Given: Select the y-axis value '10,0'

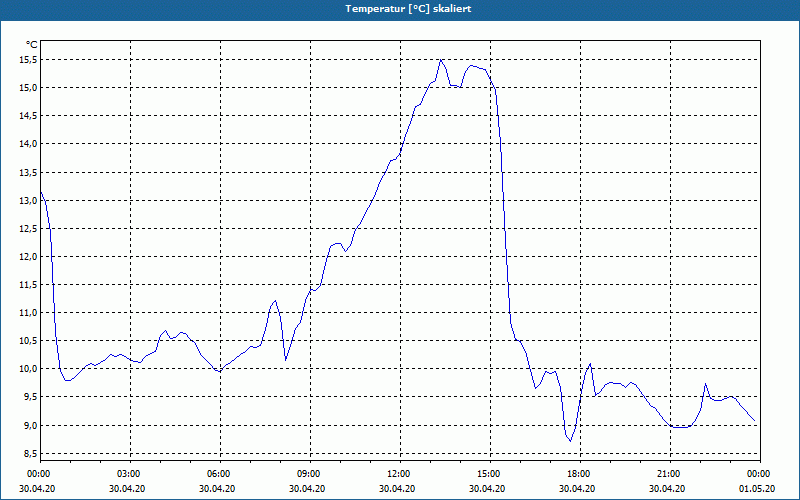Looking at the screenshot, I should (29, 369).
